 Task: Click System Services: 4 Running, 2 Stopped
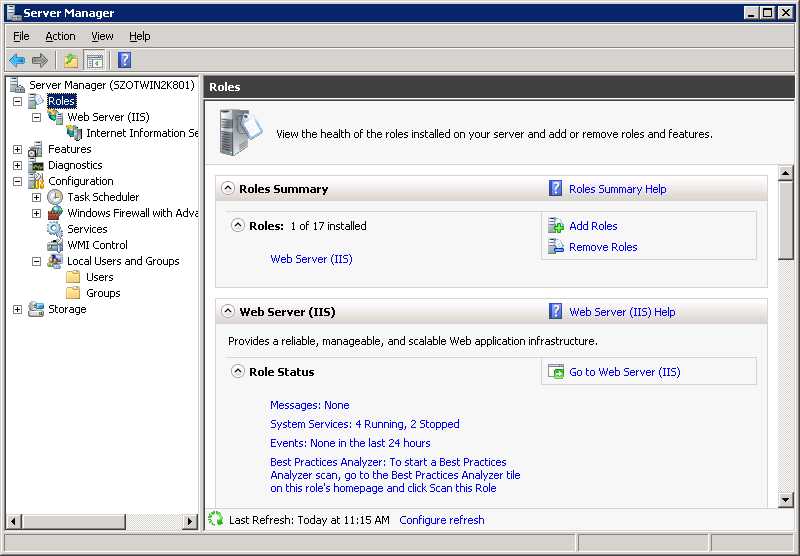pyautogui.click(x=365, y=424)
